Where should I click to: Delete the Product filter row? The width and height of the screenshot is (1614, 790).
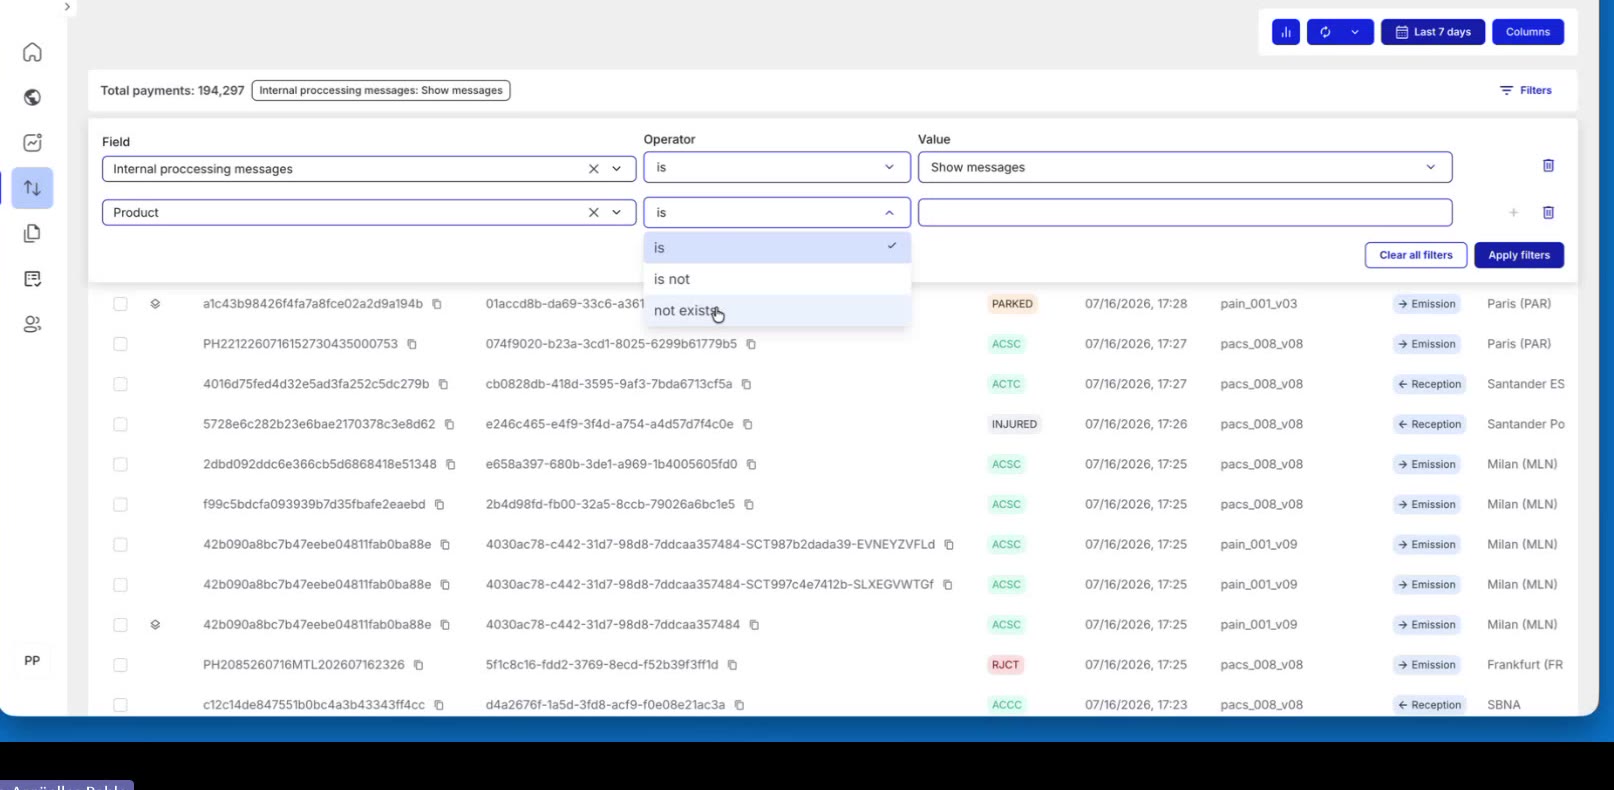(1548, 212)
